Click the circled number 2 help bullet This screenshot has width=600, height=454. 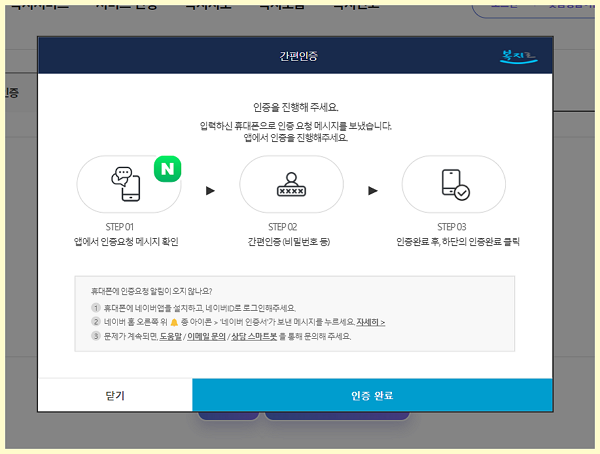tap(96, 322)
